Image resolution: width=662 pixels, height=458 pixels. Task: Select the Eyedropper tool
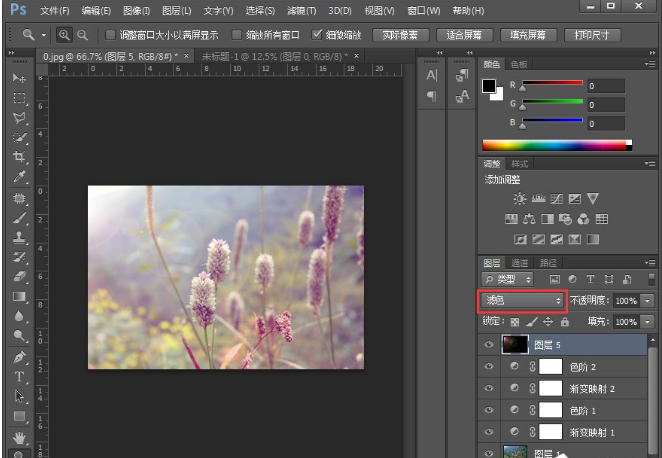(x=19, y=177)
